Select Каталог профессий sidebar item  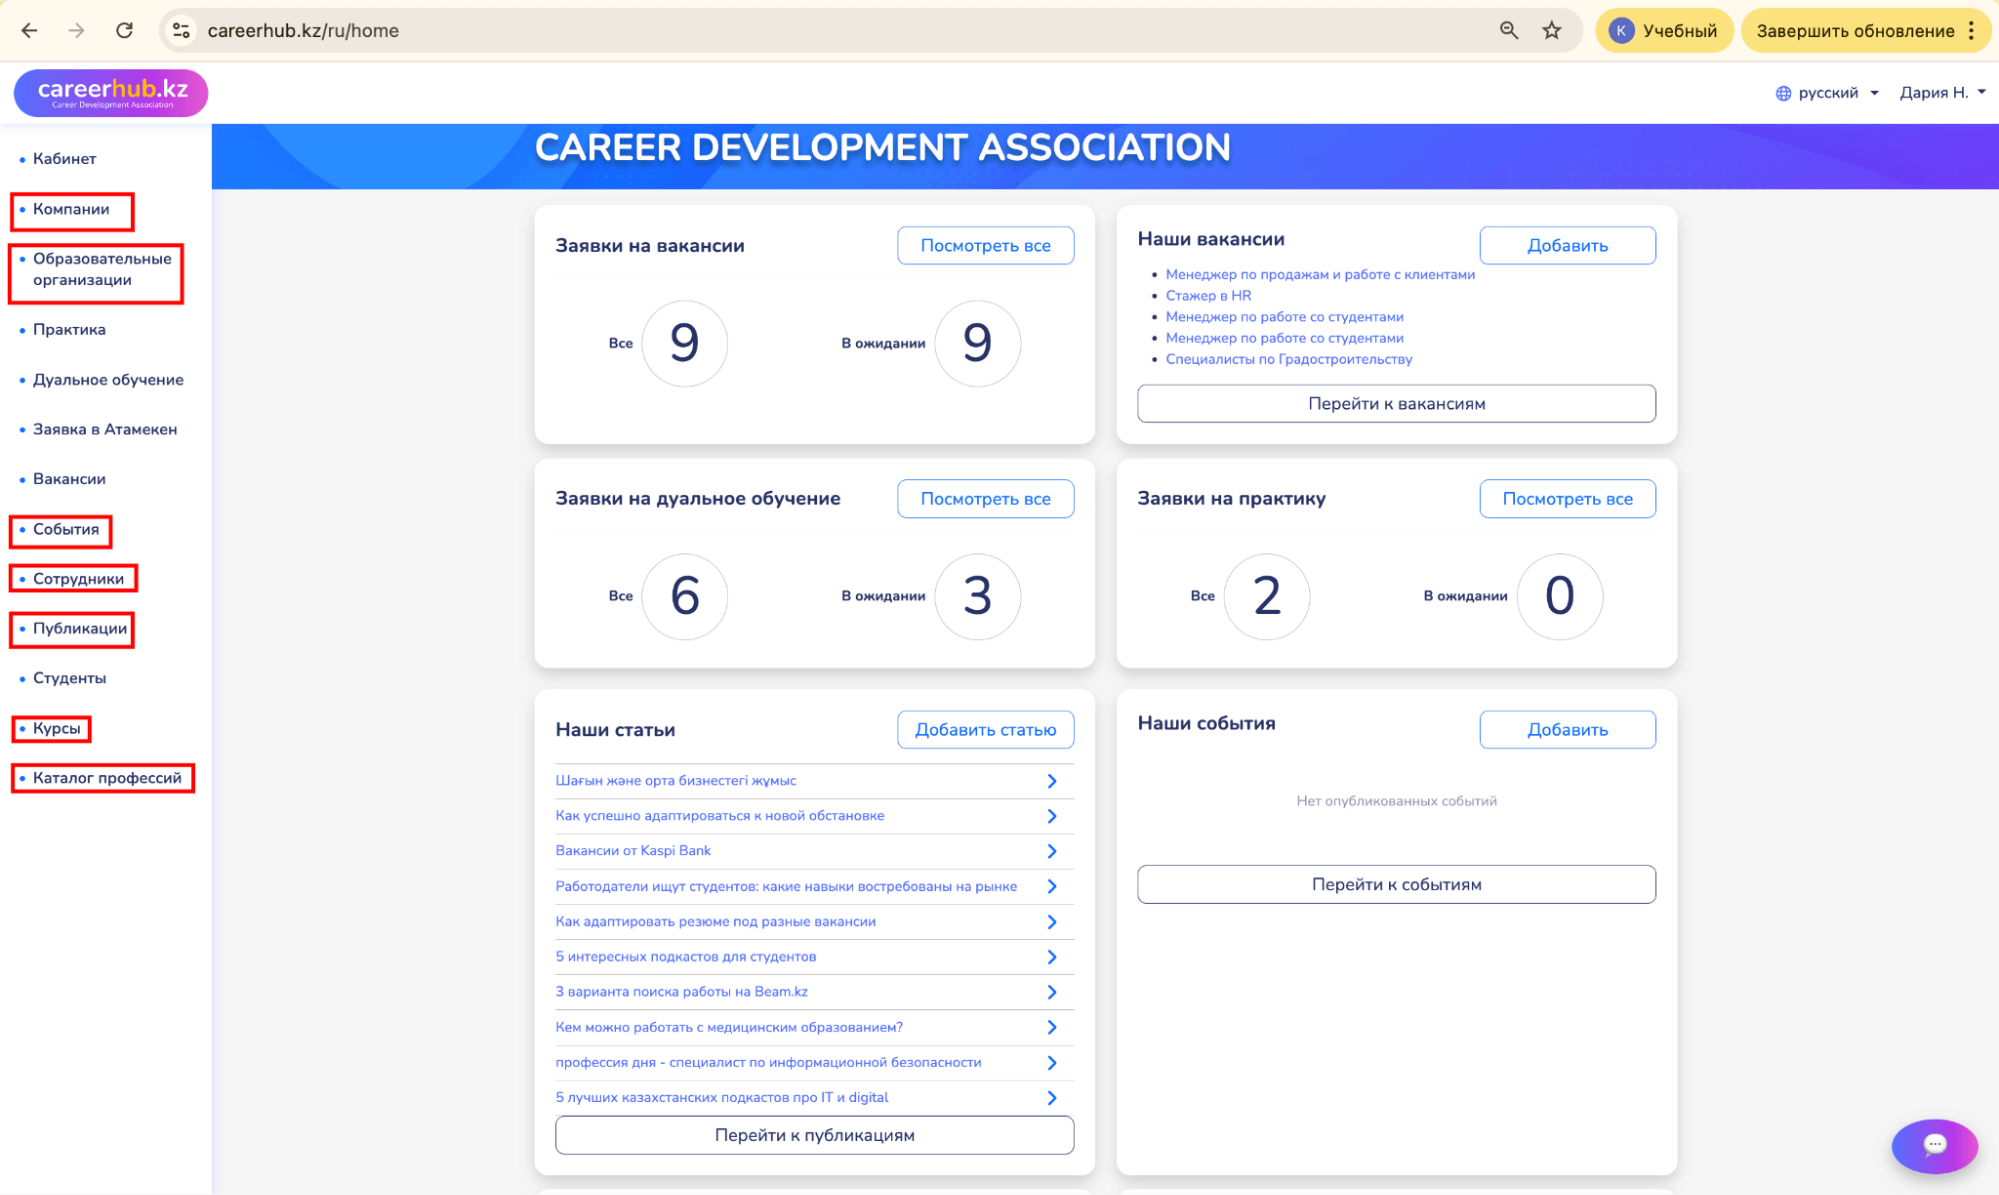[107, 778]
